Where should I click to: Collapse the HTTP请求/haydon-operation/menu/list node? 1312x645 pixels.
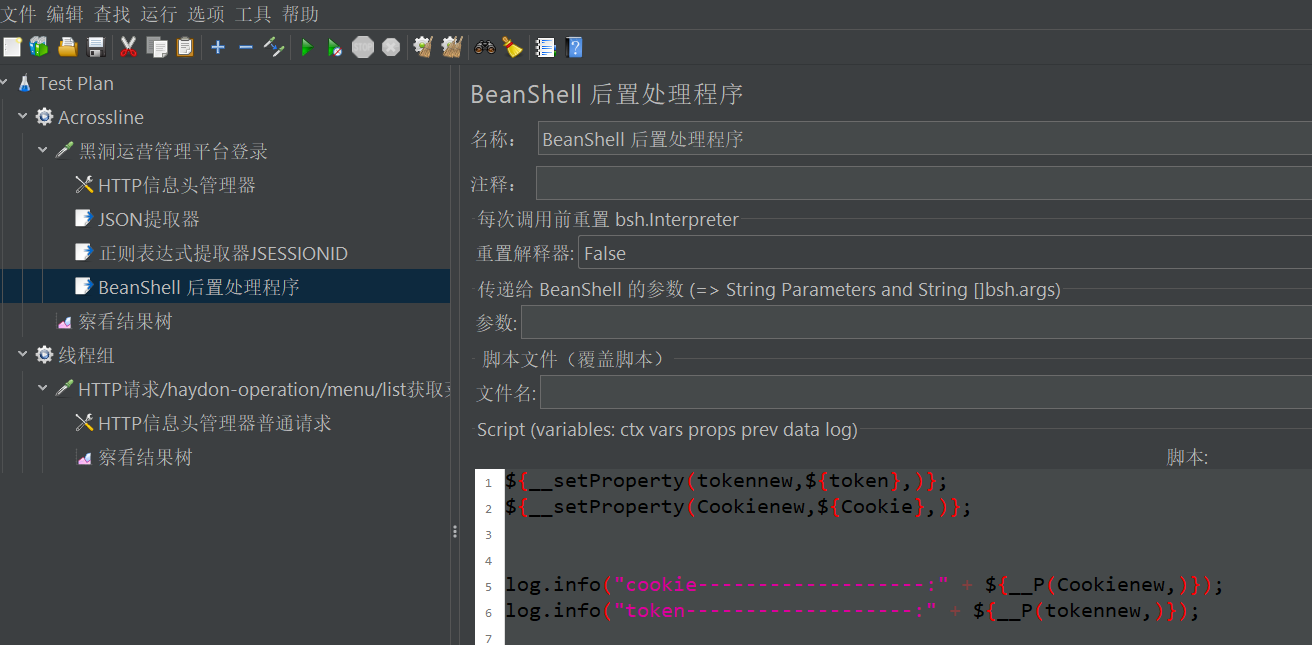[x=43, y=389]
